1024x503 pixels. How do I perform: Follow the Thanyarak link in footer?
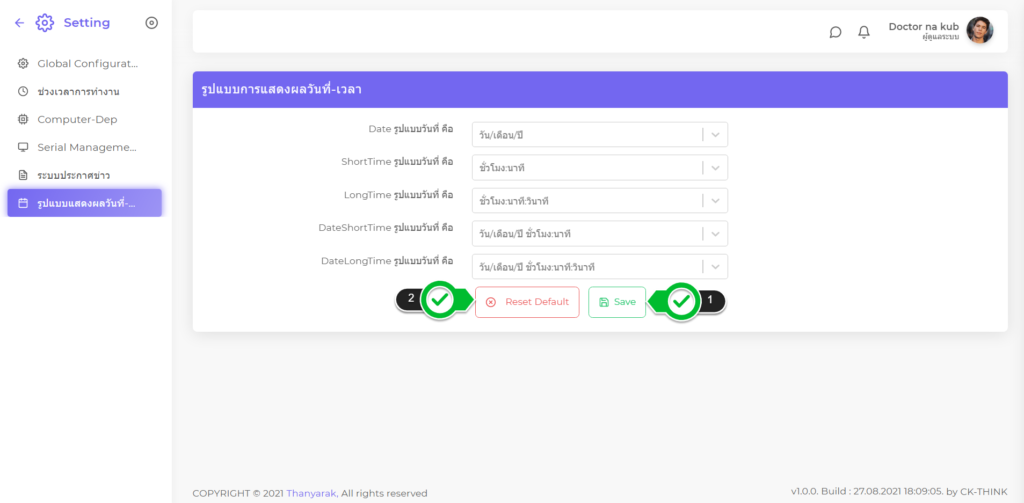pyautogui.click(x=310, y=493)
